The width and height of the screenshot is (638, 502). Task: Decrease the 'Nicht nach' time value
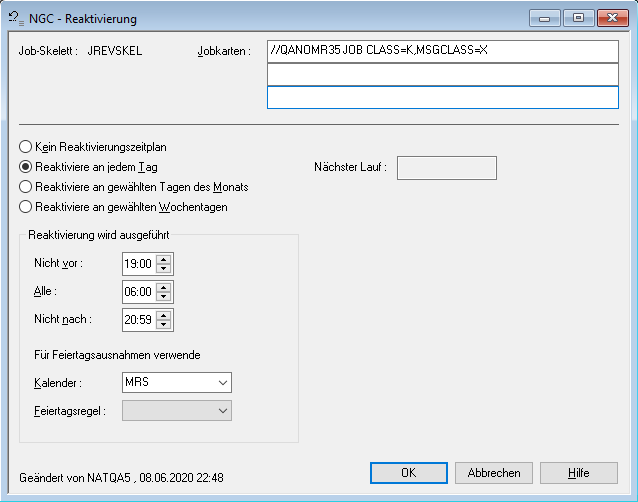click(x=164, y=325)
